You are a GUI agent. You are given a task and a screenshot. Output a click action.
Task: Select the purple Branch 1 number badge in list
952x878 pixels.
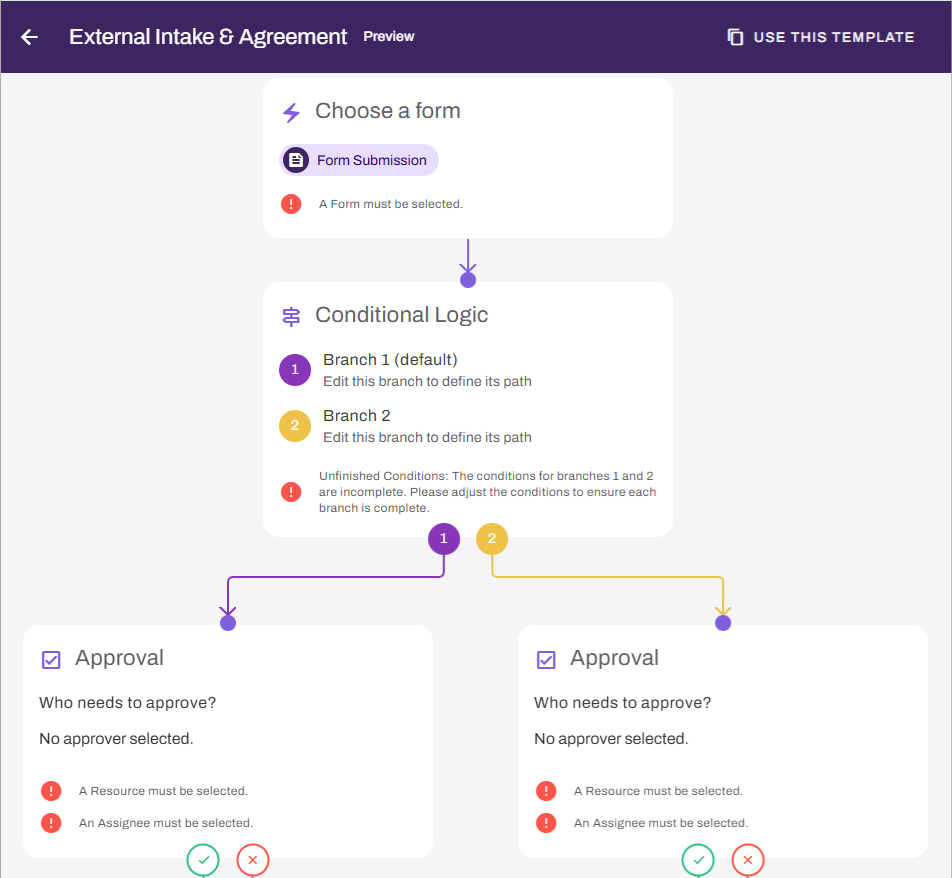pyautogui.click(x=295, y=370)
